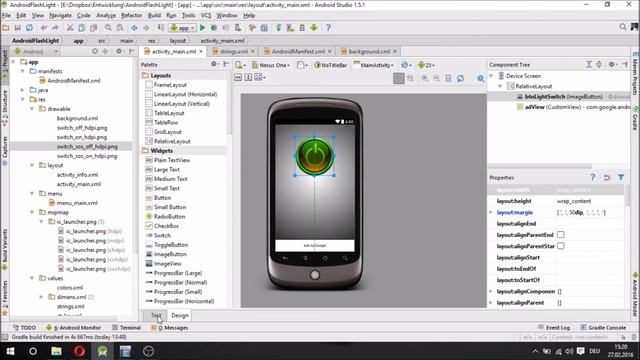Open Opera browser in taskbar

[x=79, y=351]
